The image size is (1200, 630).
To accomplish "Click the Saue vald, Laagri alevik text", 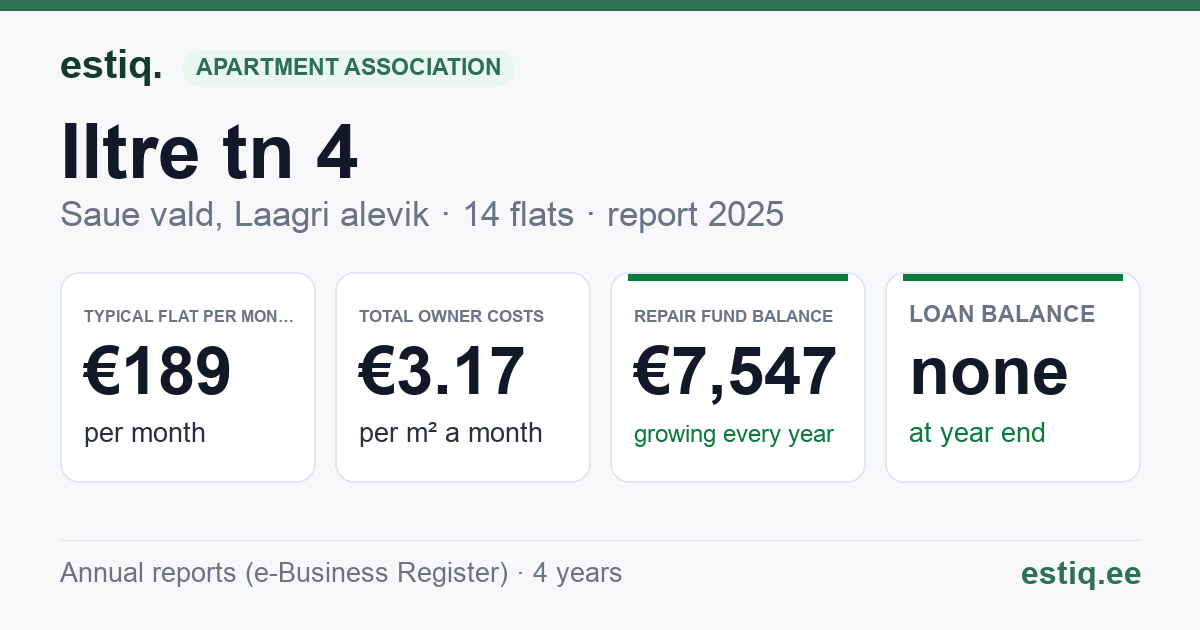I will tap(245, 215).
